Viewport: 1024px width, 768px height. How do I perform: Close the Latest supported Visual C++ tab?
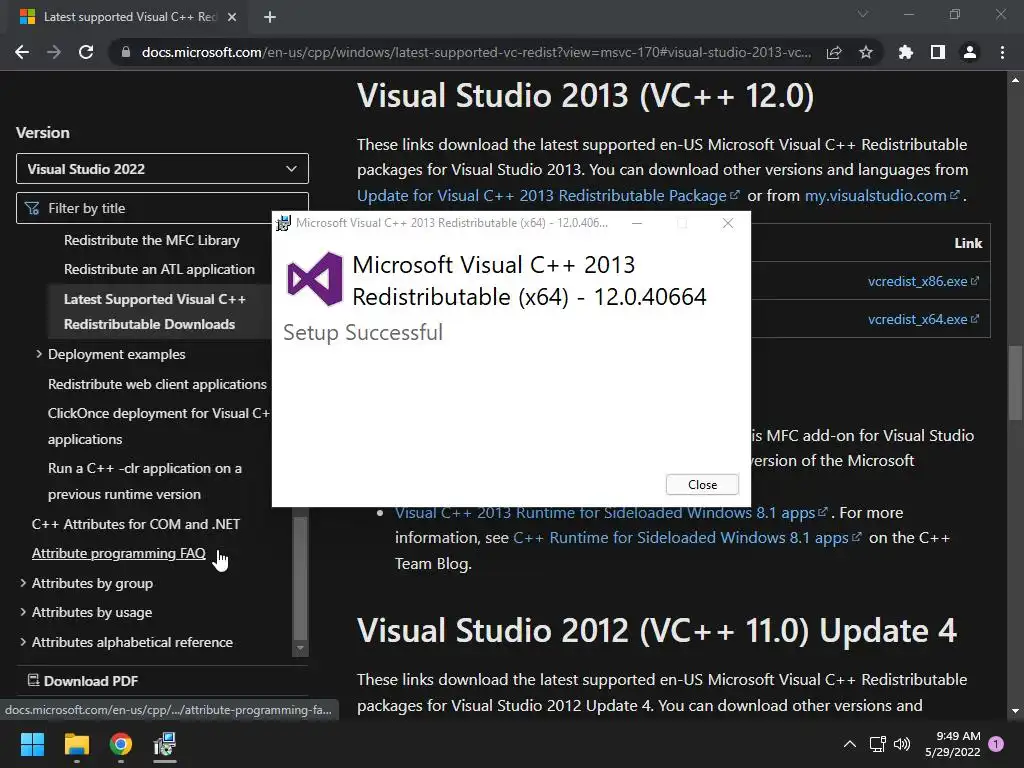pos(232,17)
